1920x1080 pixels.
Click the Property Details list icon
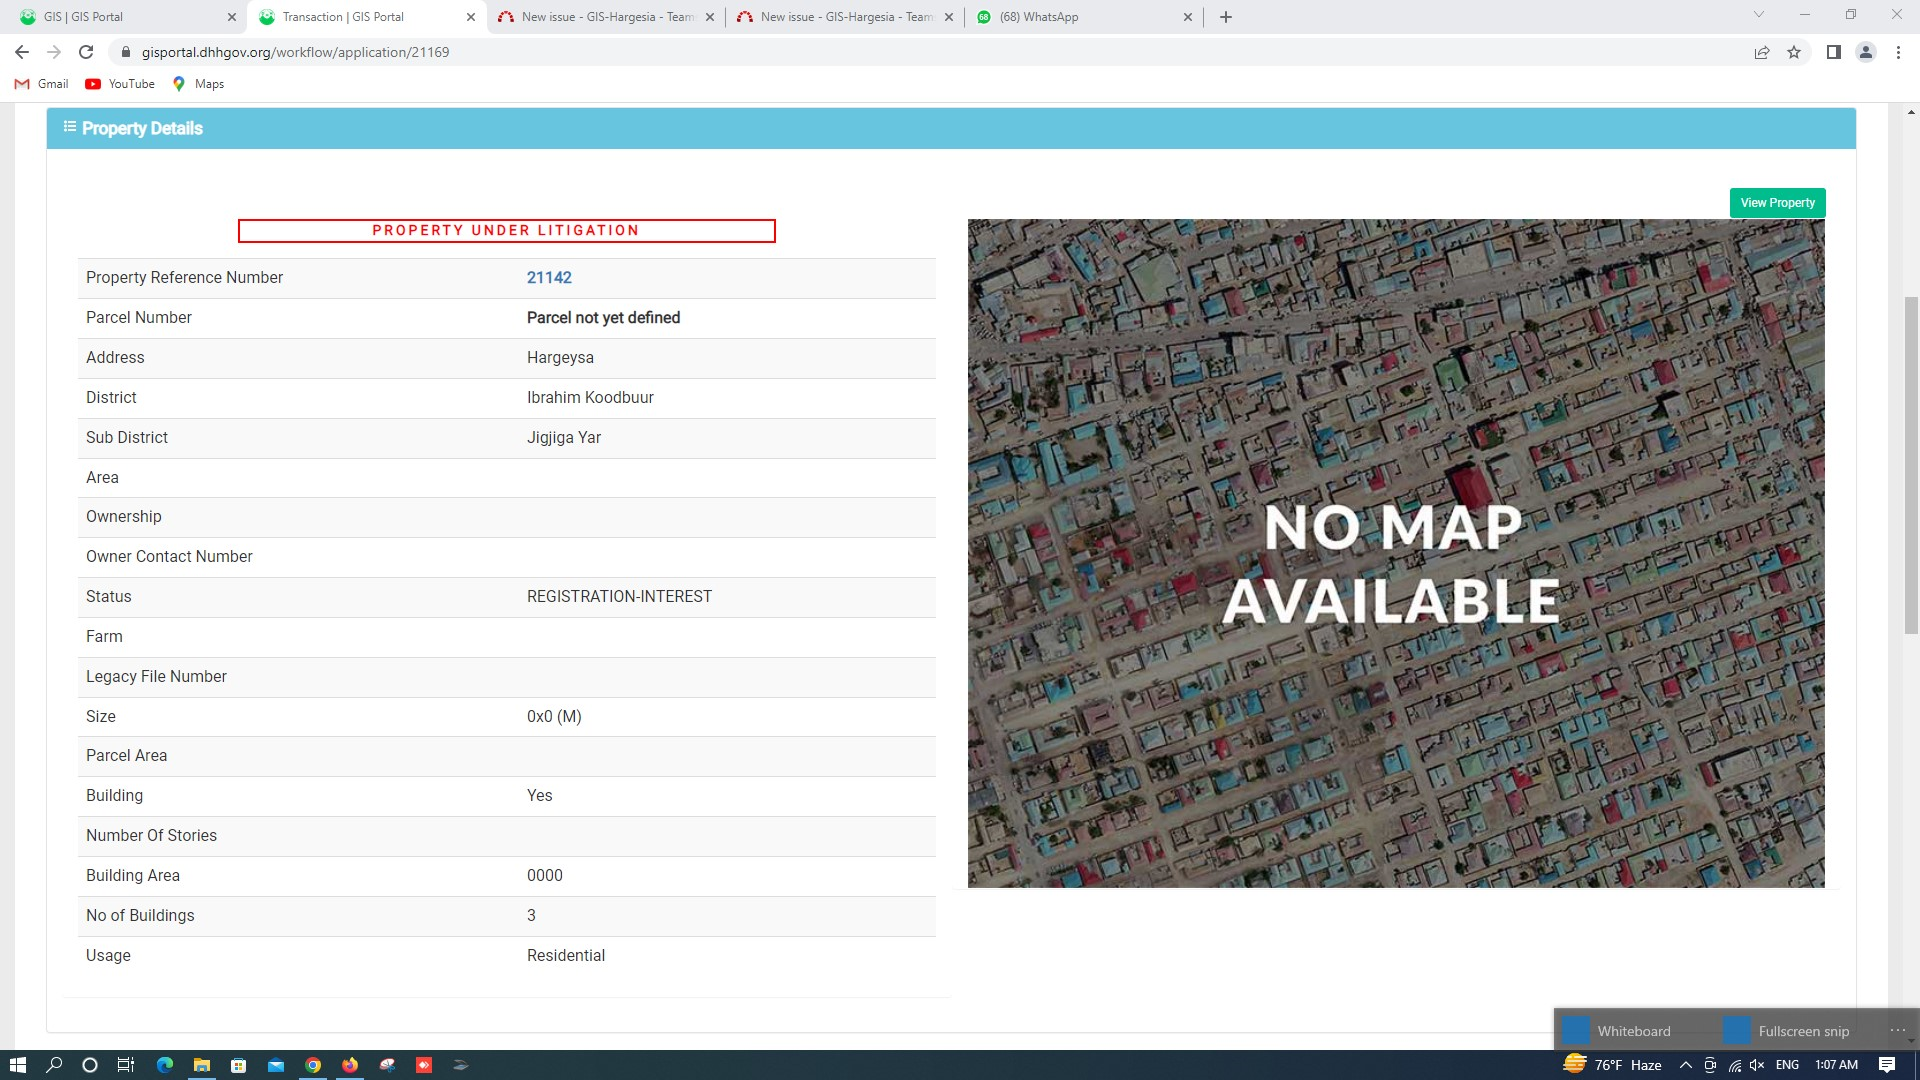(70, 127)
